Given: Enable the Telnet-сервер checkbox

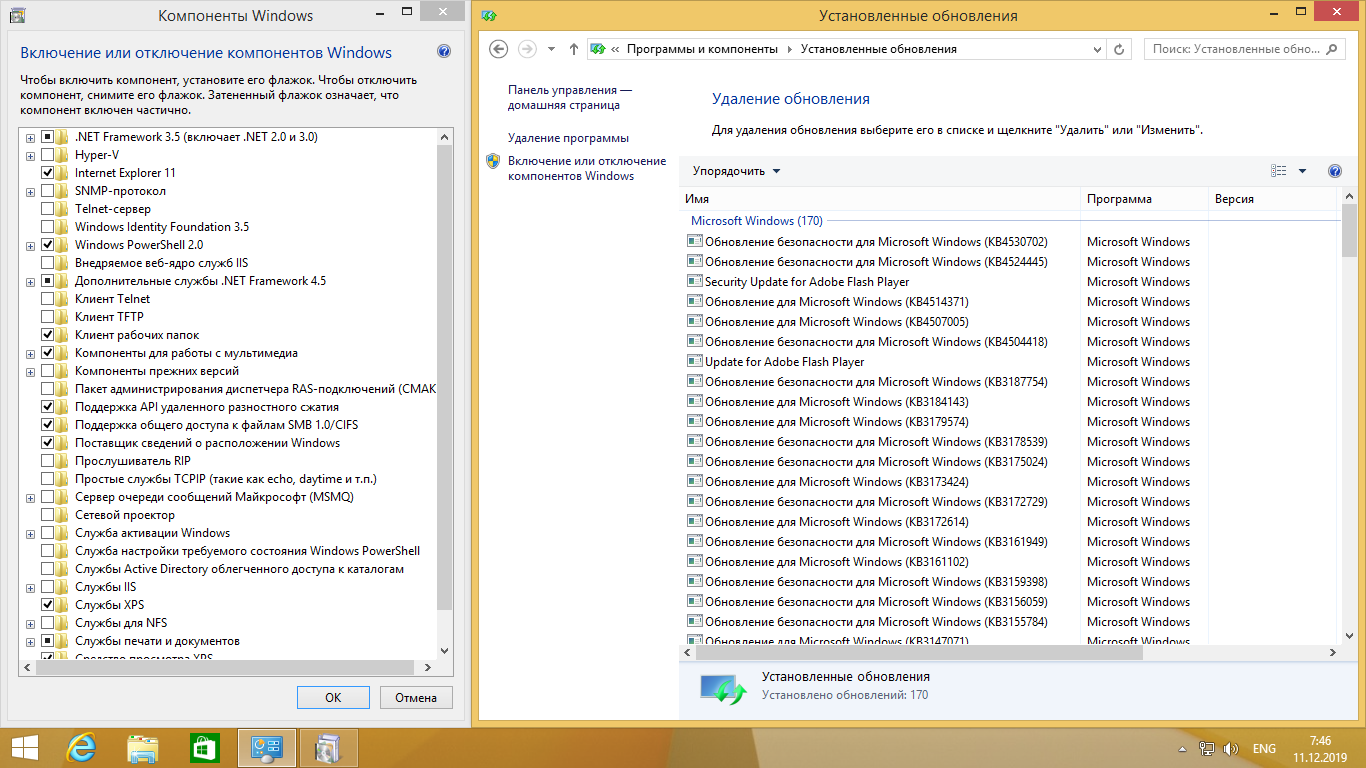Looking at the screenshot, I should pyautogui.click(x=47, y=209).
